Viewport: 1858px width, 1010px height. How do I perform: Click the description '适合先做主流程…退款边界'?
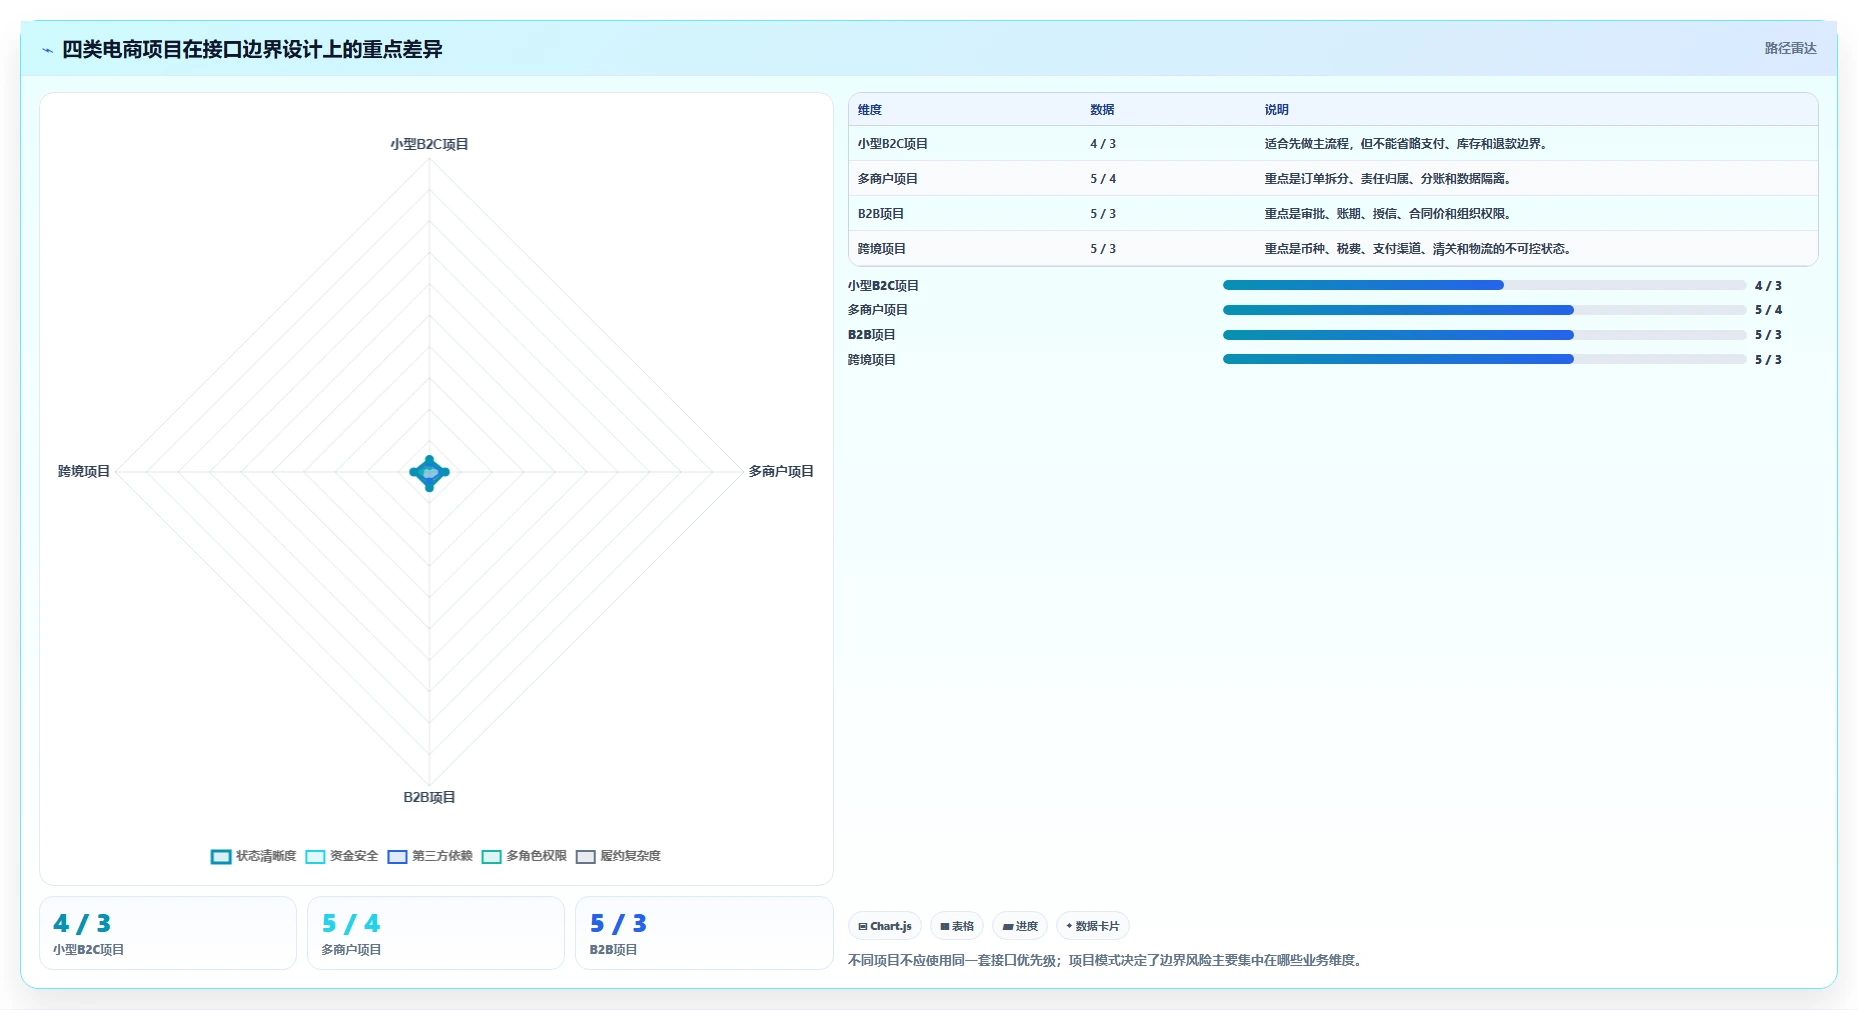pos(1407,144)
